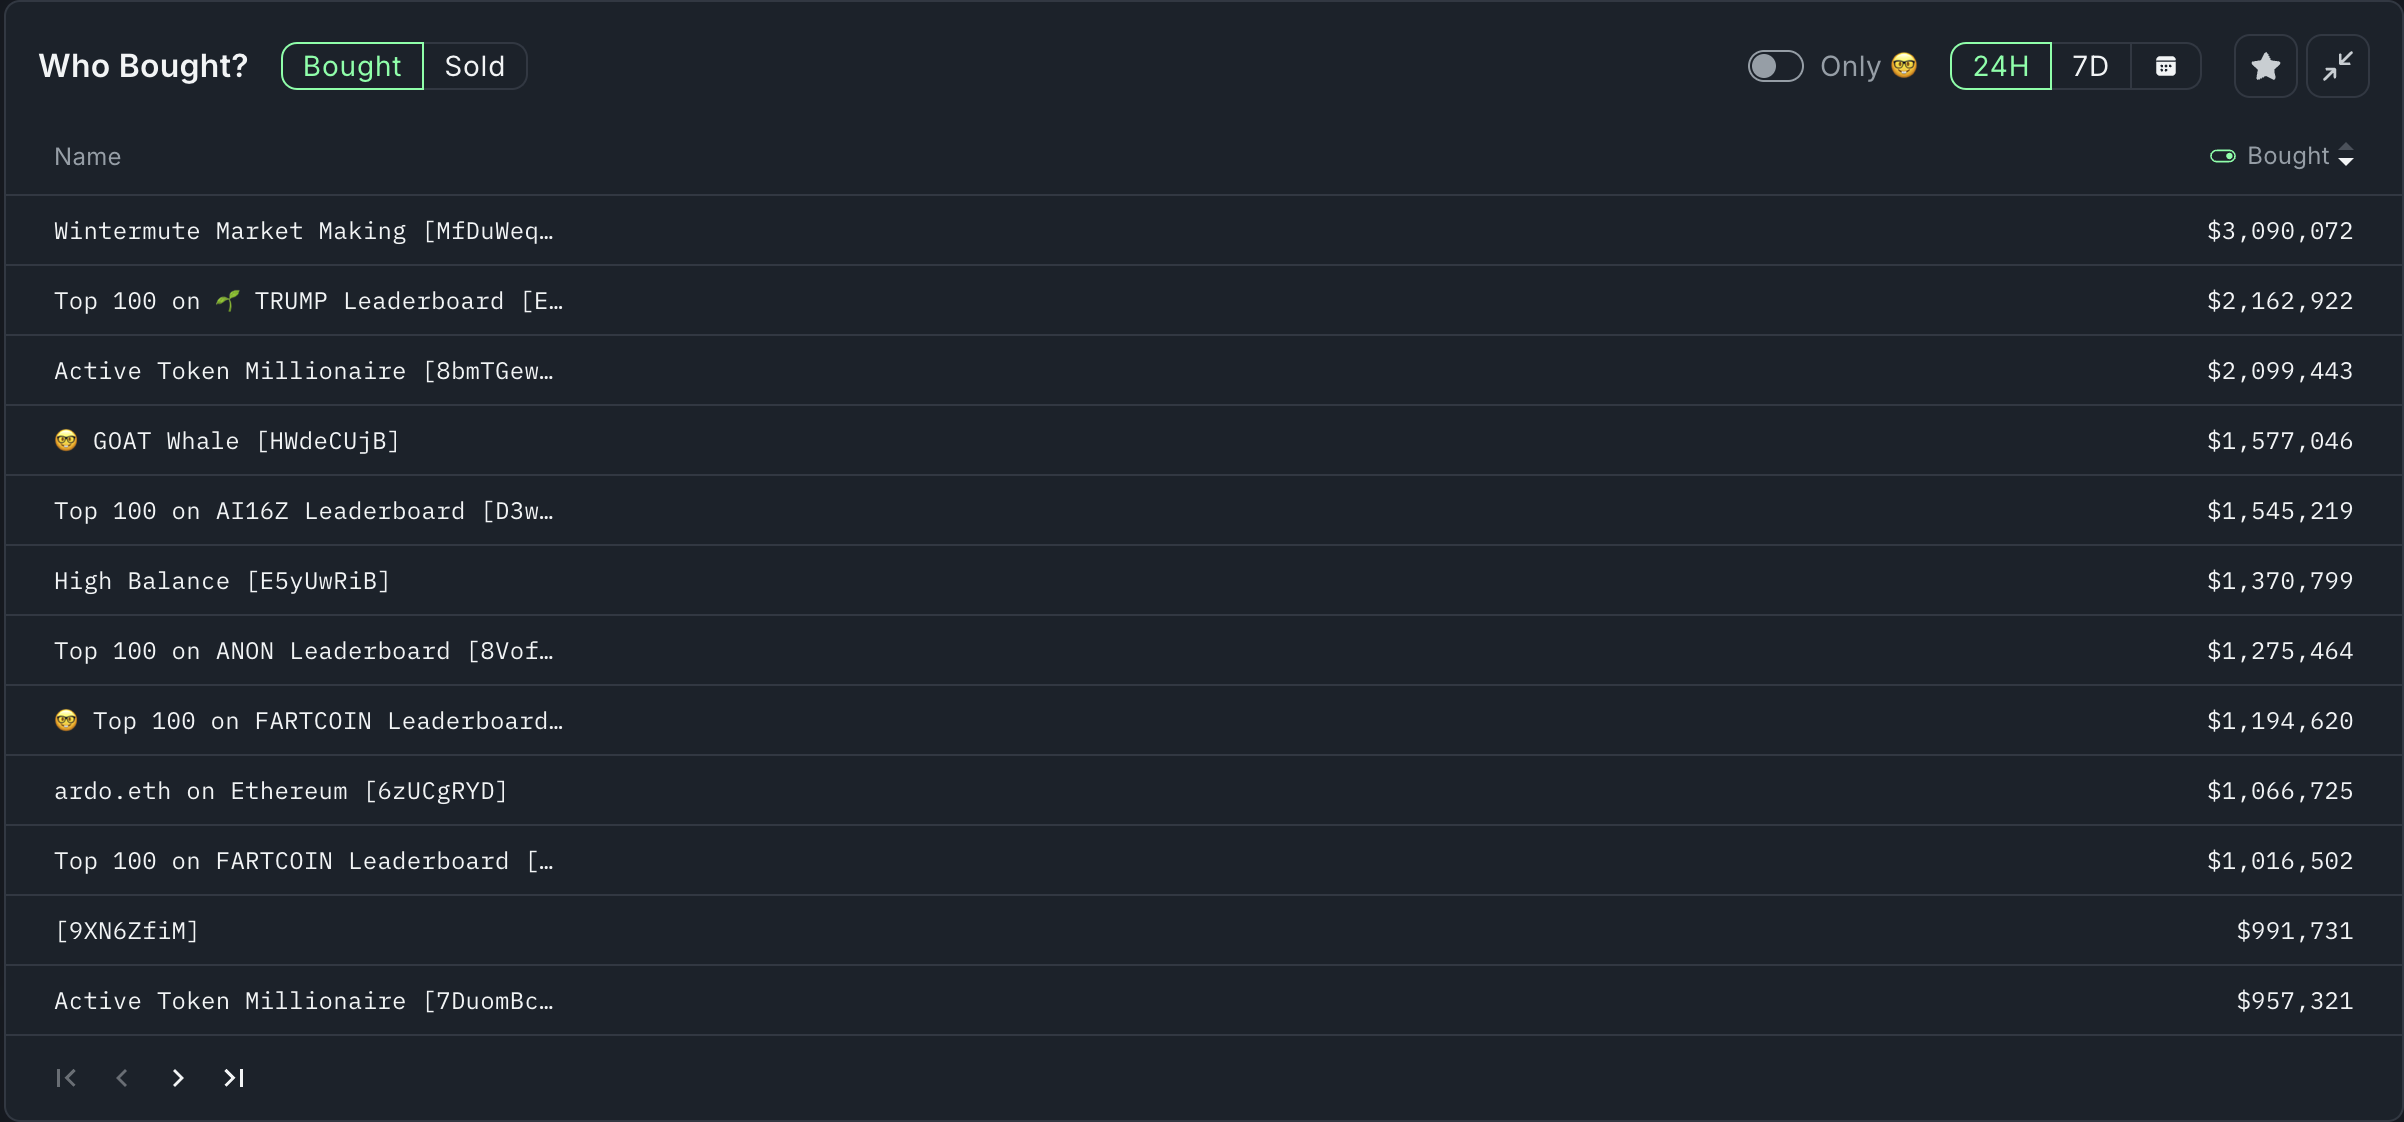Screen dimensions: 2404x1122
Task: Switch to Sold view tab
Action: pyautogui.click(x=474, y=66)
